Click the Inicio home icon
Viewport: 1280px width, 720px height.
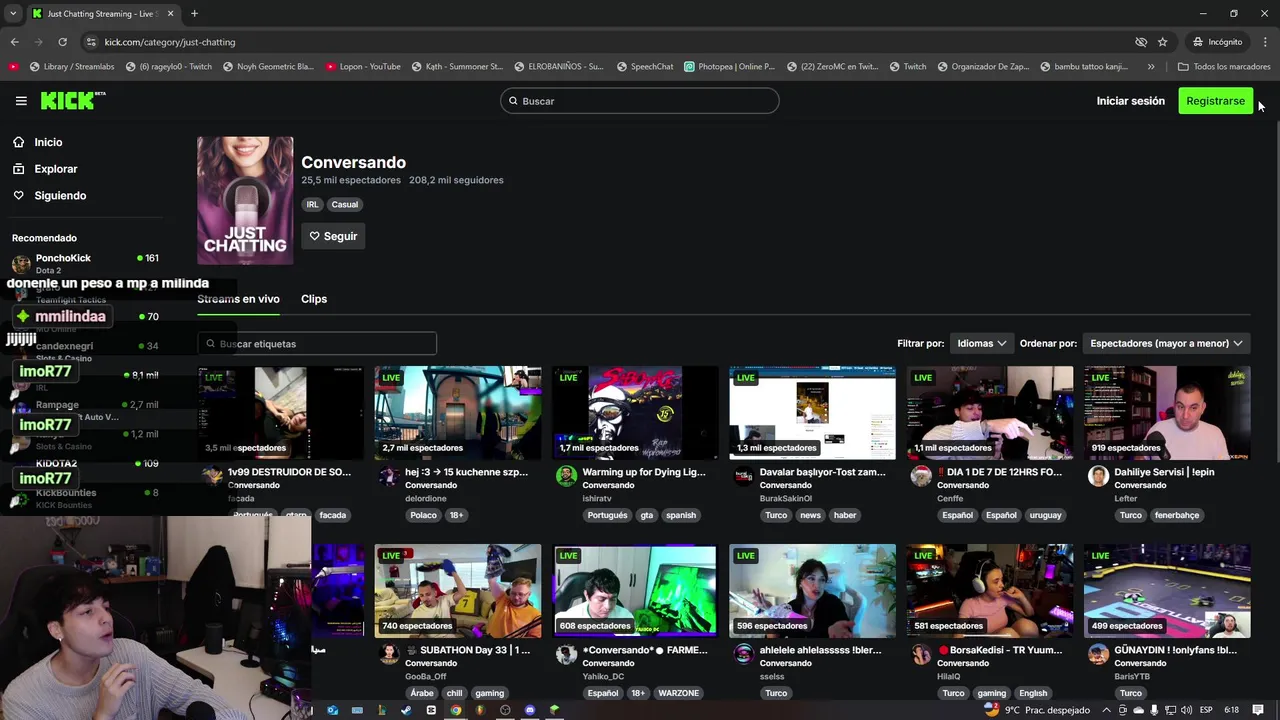(18, 142)
